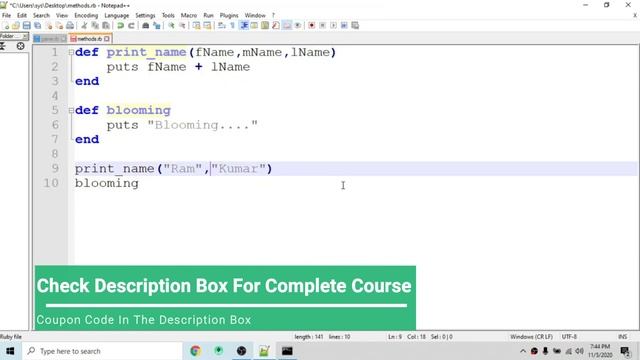This screenshot has width=640, height=360.
Task: Click the Save Recorded Macro icon
Action: point(355,25)
